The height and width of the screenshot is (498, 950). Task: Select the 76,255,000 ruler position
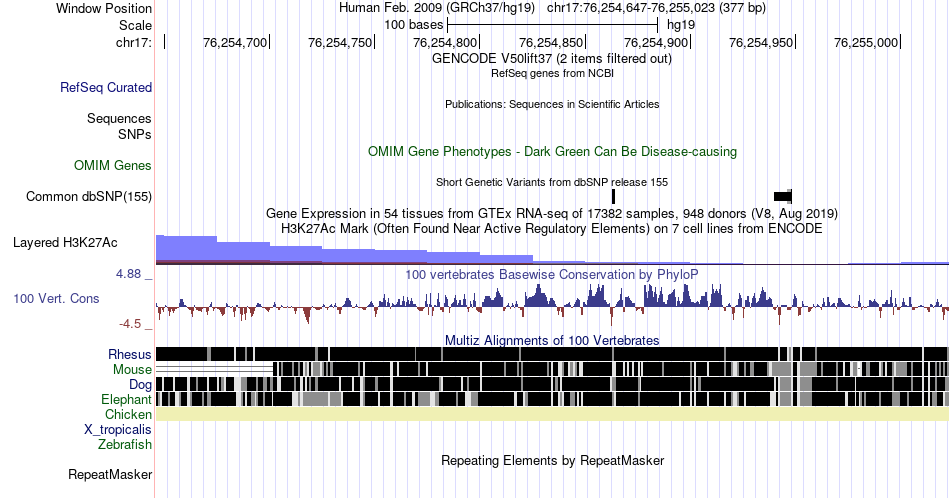pyautogui.click(x=866, y=42)
